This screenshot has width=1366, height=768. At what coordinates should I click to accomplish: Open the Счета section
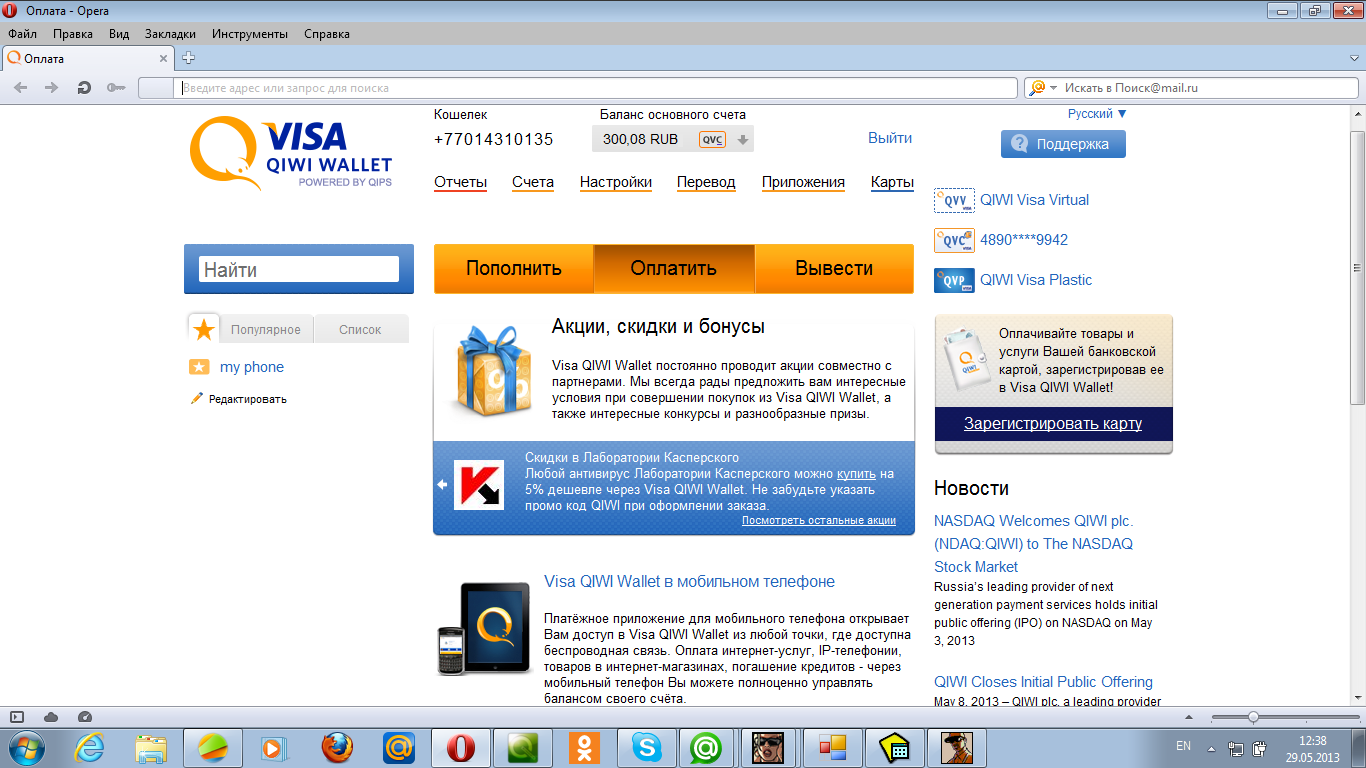click(533, 182)
